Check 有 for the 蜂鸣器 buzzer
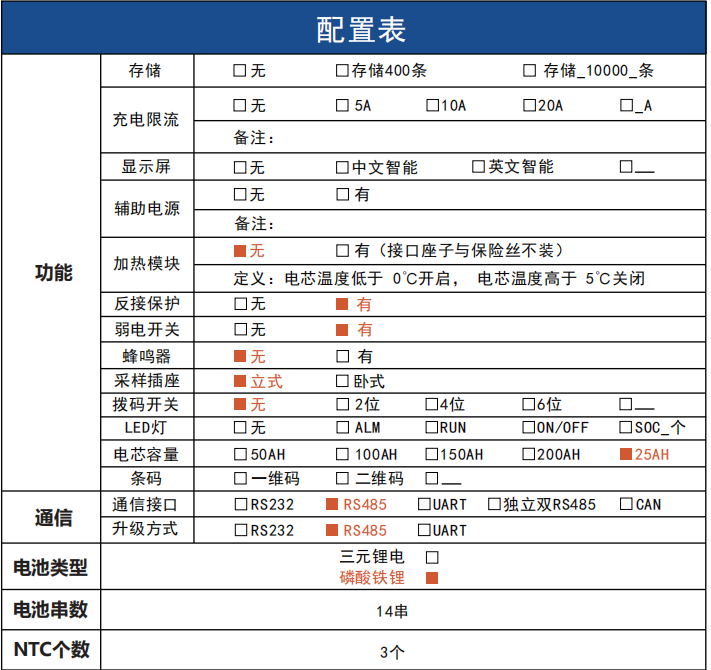711x670 pixels. pyautogui.click(x=342, y=355)
